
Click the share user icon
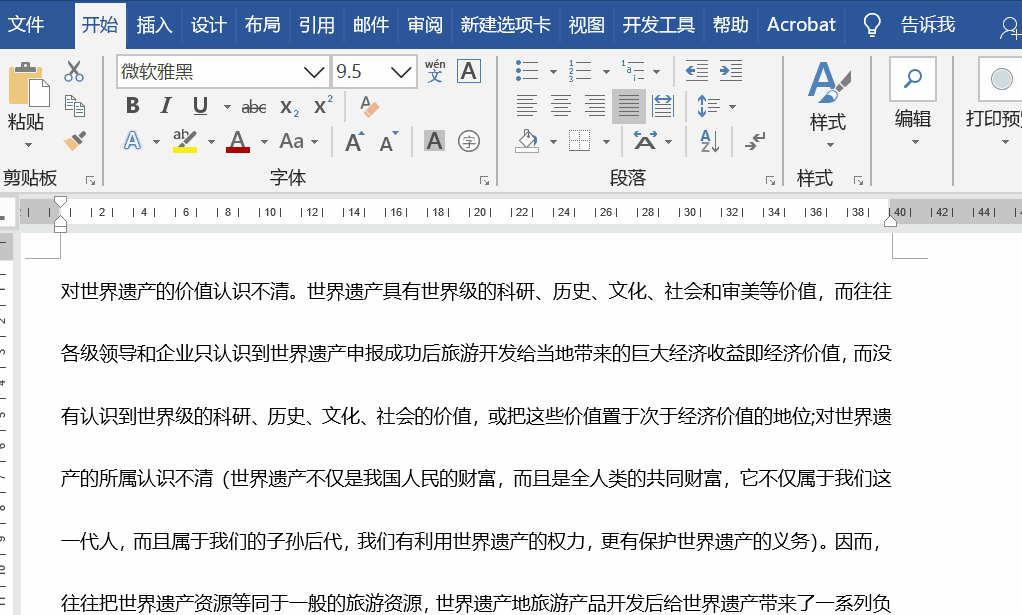[x=1010, y=27]
